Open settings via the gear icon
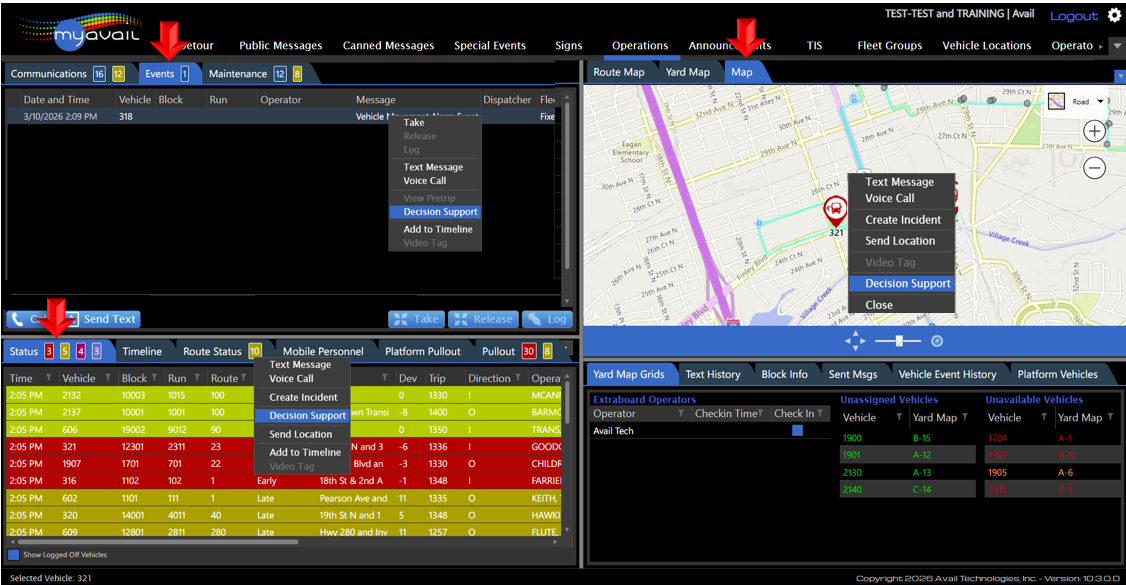1126x585 pixels. [1115, 16]
